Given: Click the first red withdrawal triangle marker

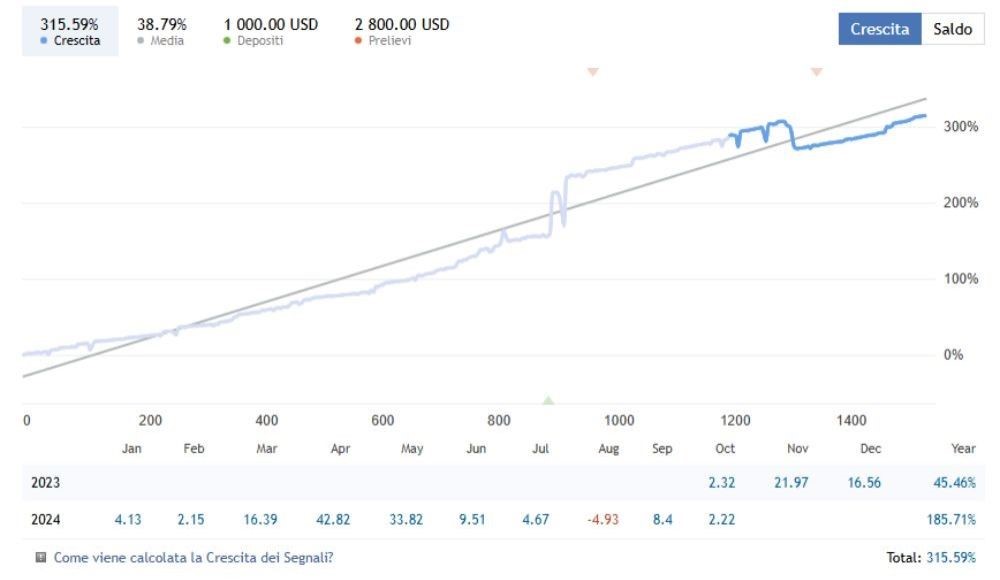Looking at the screenshot, I should (x=592, y=71).
